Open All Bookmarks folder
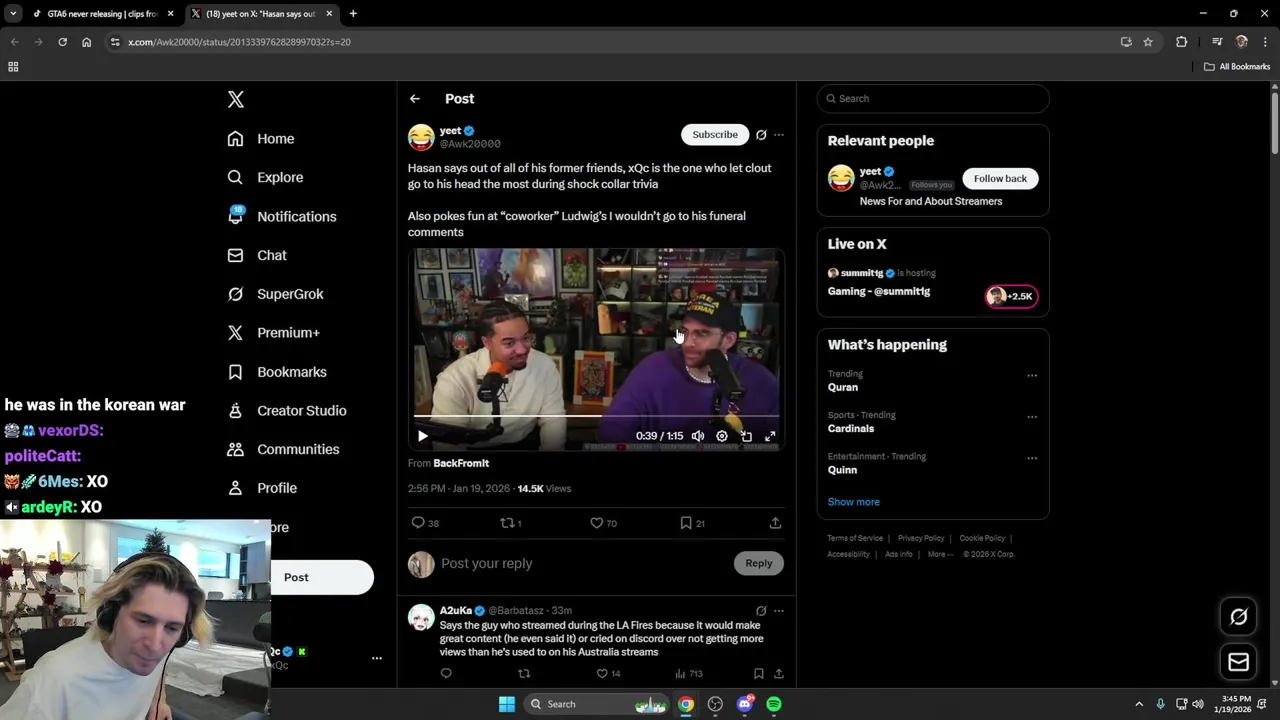 pos(1237,67)
